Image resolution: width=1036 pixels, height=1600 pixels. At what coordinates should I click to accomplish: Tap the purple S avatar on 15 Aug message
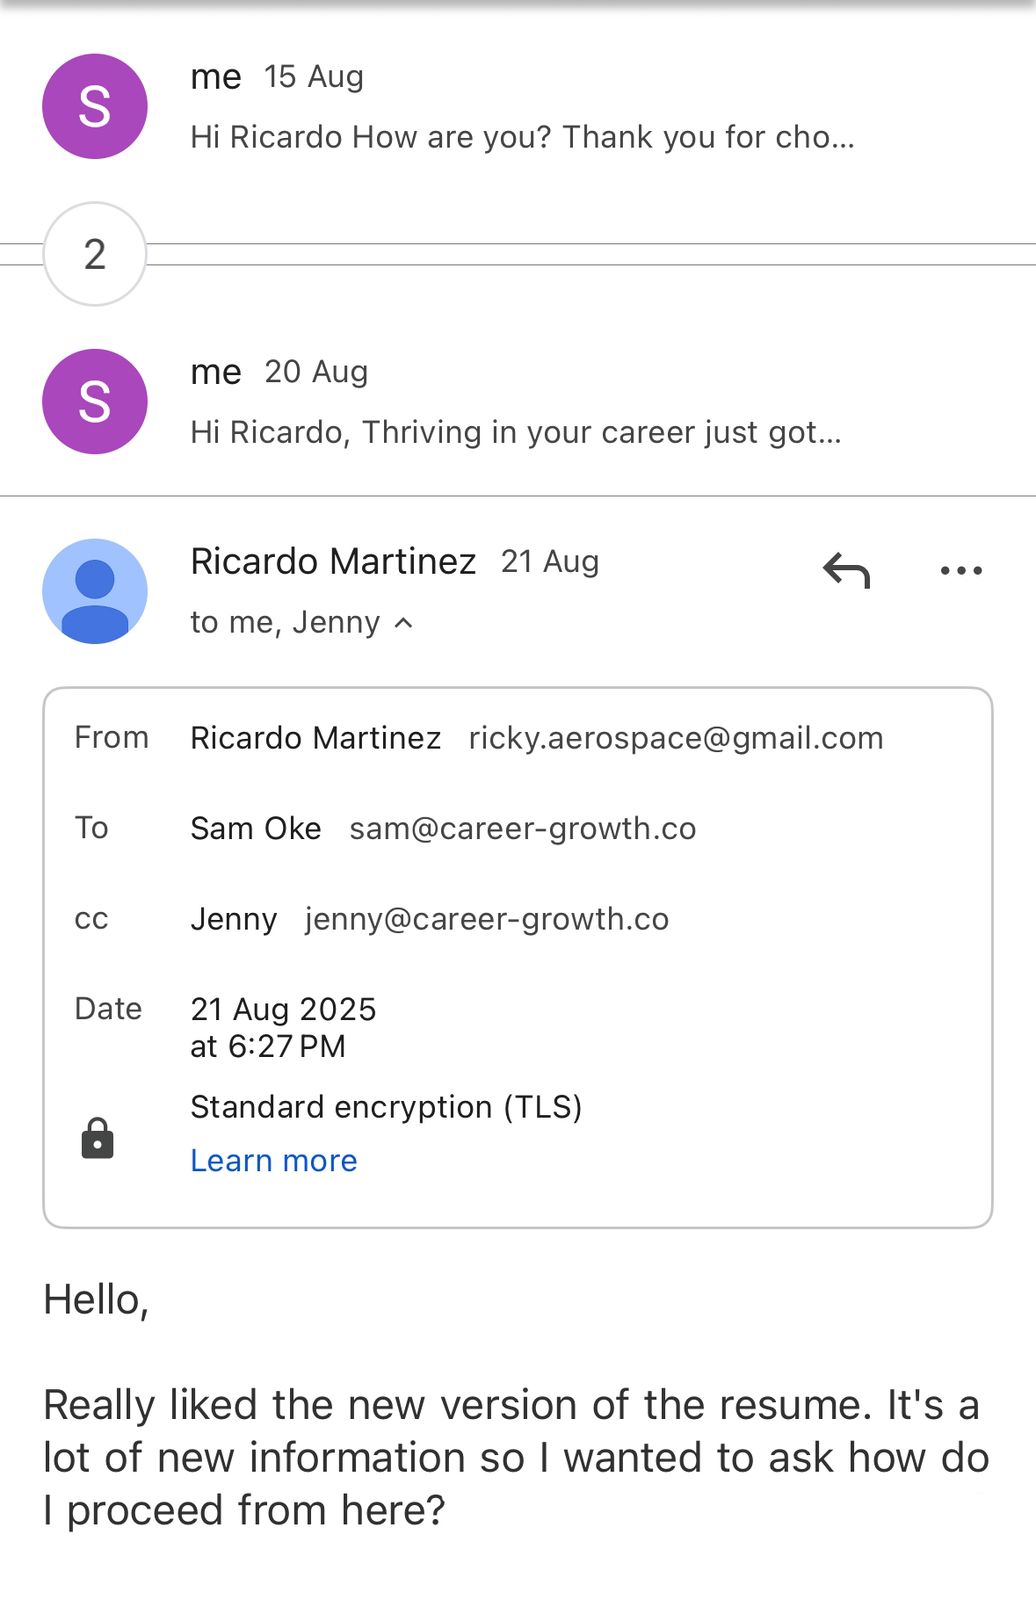(95, 106)
